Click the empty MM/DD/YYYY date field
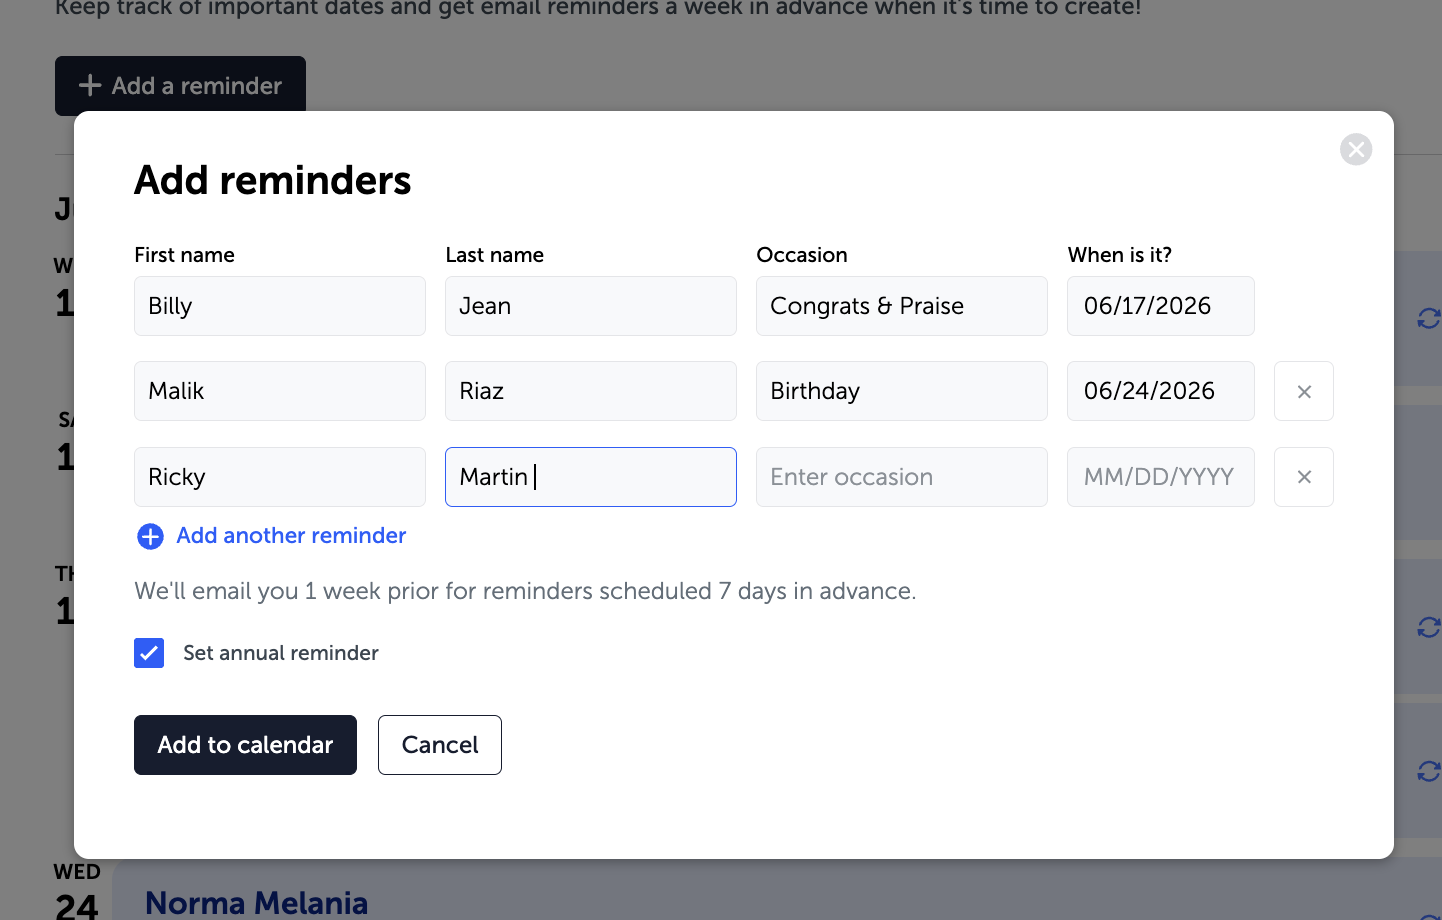1442x920 pixels. point(1161,477)
